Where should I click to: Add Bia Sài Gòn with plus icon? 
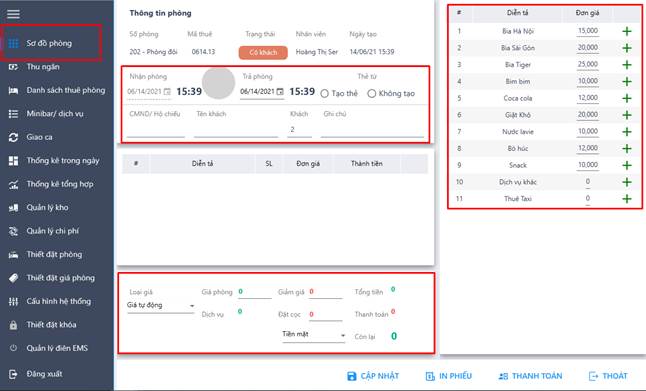[627, 48]
